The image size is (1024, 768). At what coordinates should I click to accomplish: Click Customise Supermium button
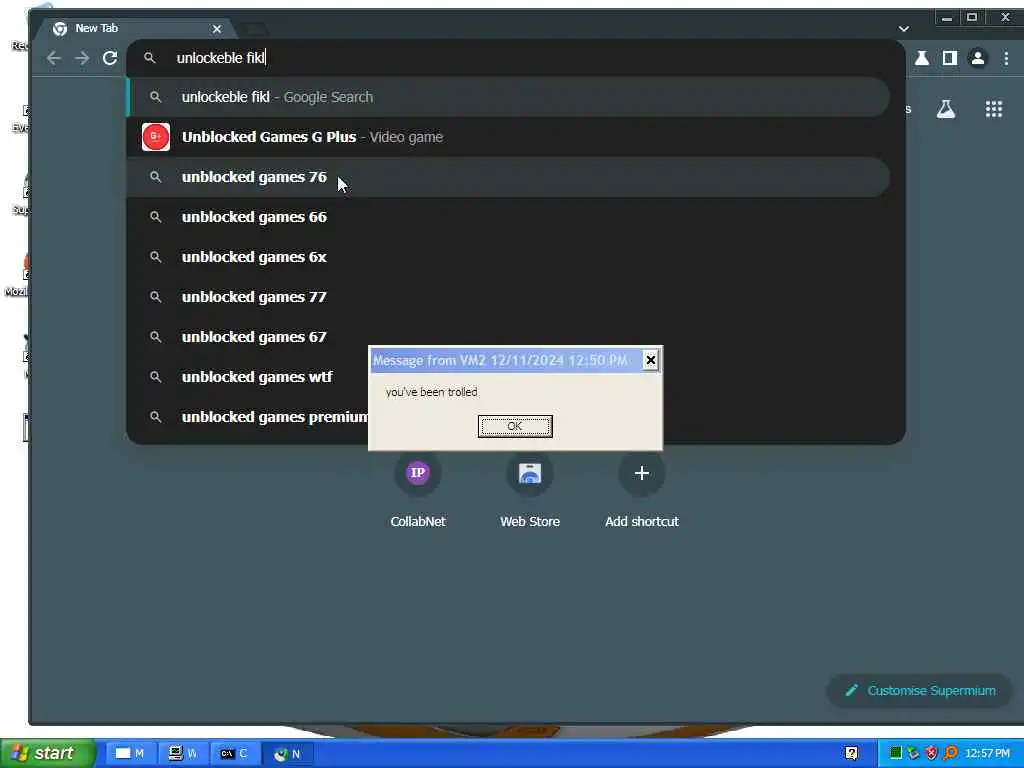[920, 691]
